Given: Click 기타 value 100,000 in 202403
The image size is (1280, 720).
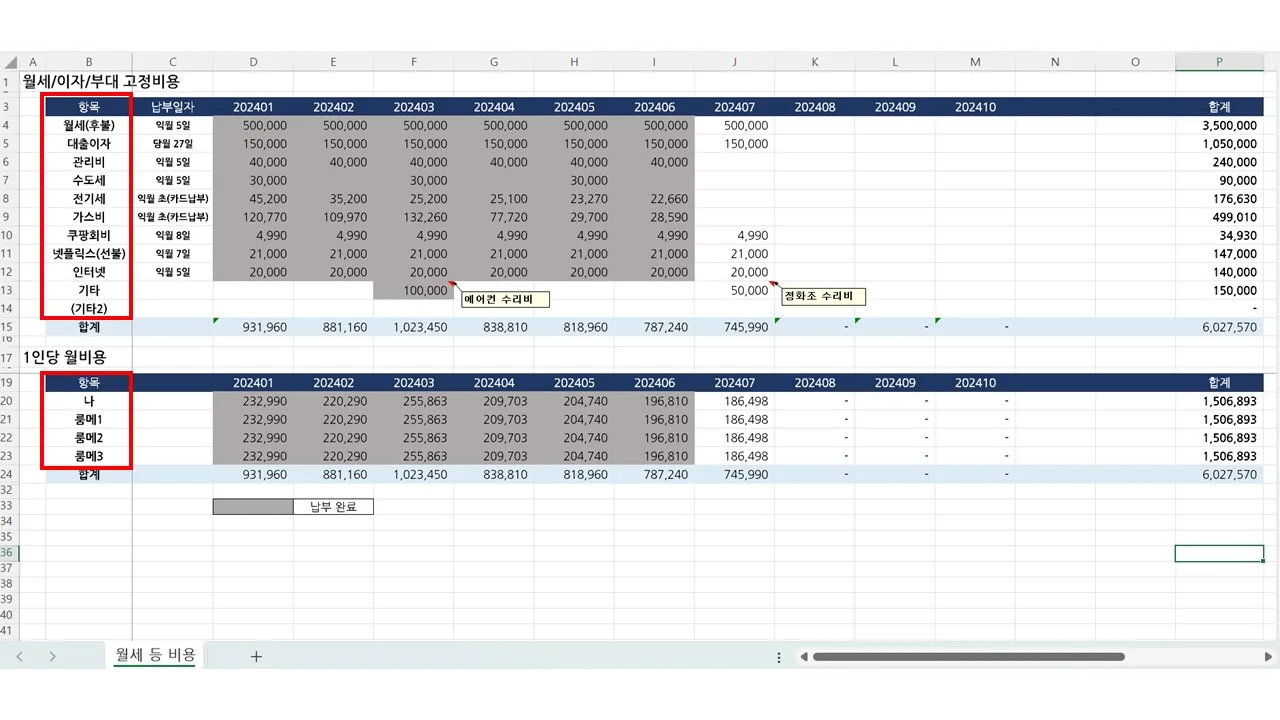Looking at the screenshot, I should [x=413, y=290].
